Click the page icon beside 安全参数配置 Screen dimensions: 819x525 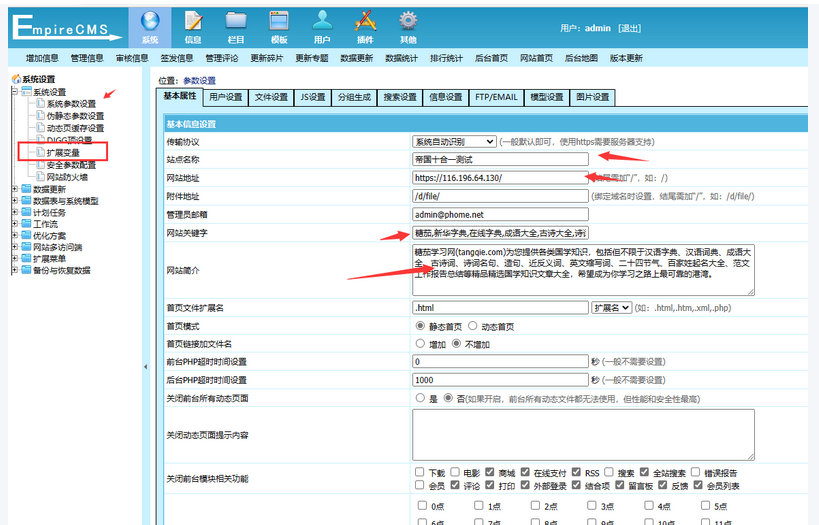pos(40,165)
